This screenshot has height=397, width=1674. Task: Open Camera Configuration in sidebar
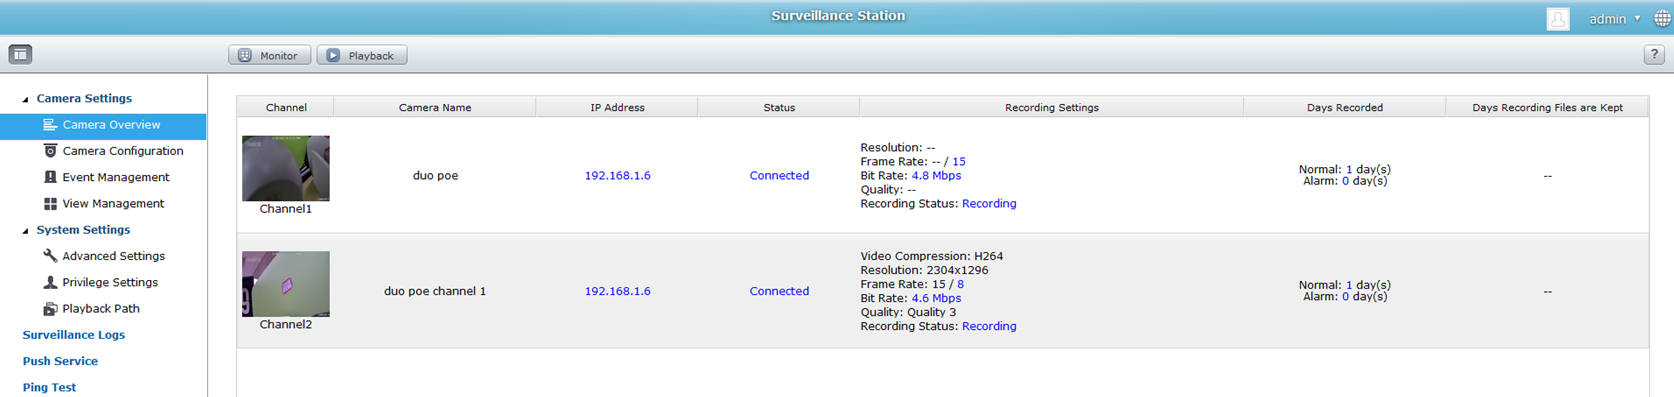pyautogui.click(x=113, y=151)
